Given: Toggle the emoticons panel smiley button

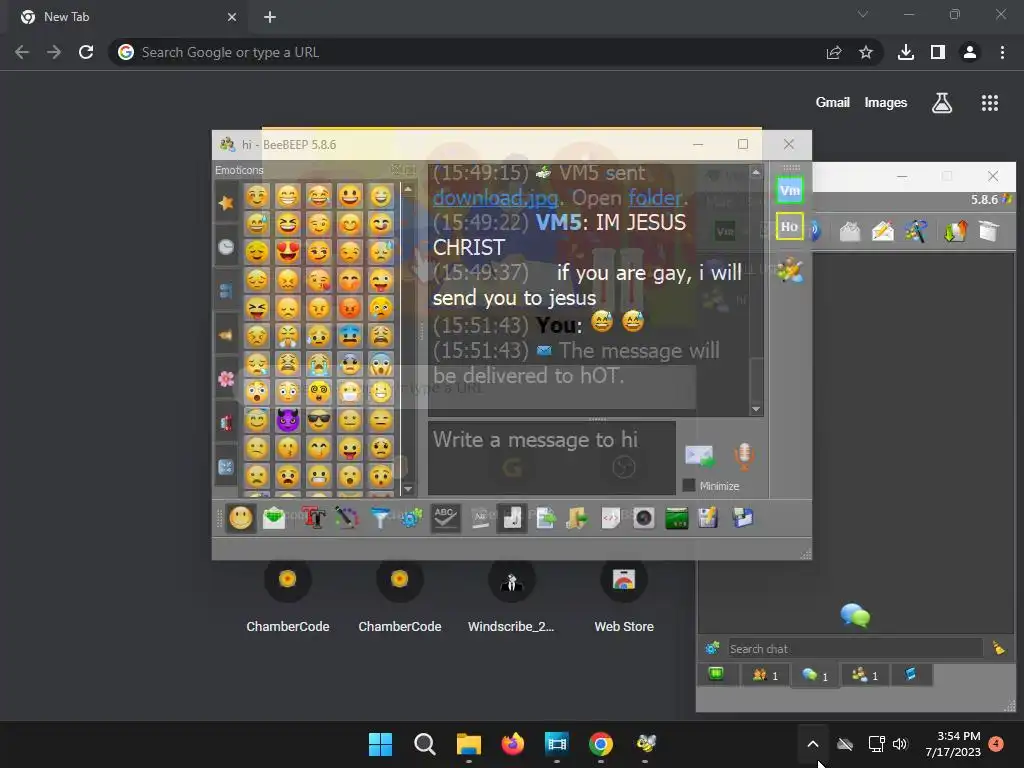Looking at the screenshot, I should (241, 519).
